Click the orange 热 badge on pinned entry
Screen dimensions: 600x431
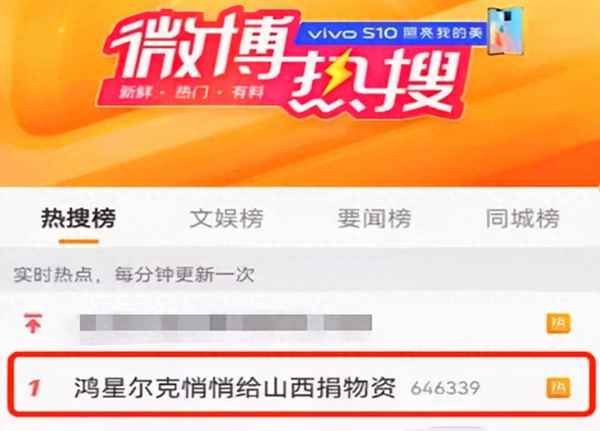pos(558,323)
